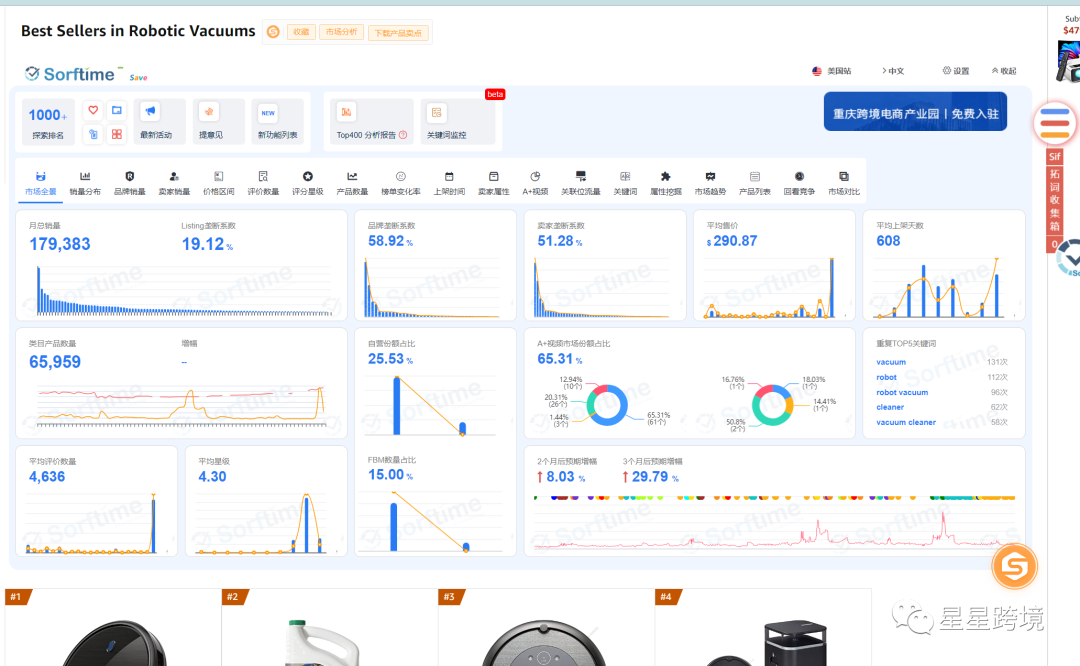Click the 重庆跨境电商产业园 banner
This screenshot has width=1080, height=666.
(x=915, y=113)
